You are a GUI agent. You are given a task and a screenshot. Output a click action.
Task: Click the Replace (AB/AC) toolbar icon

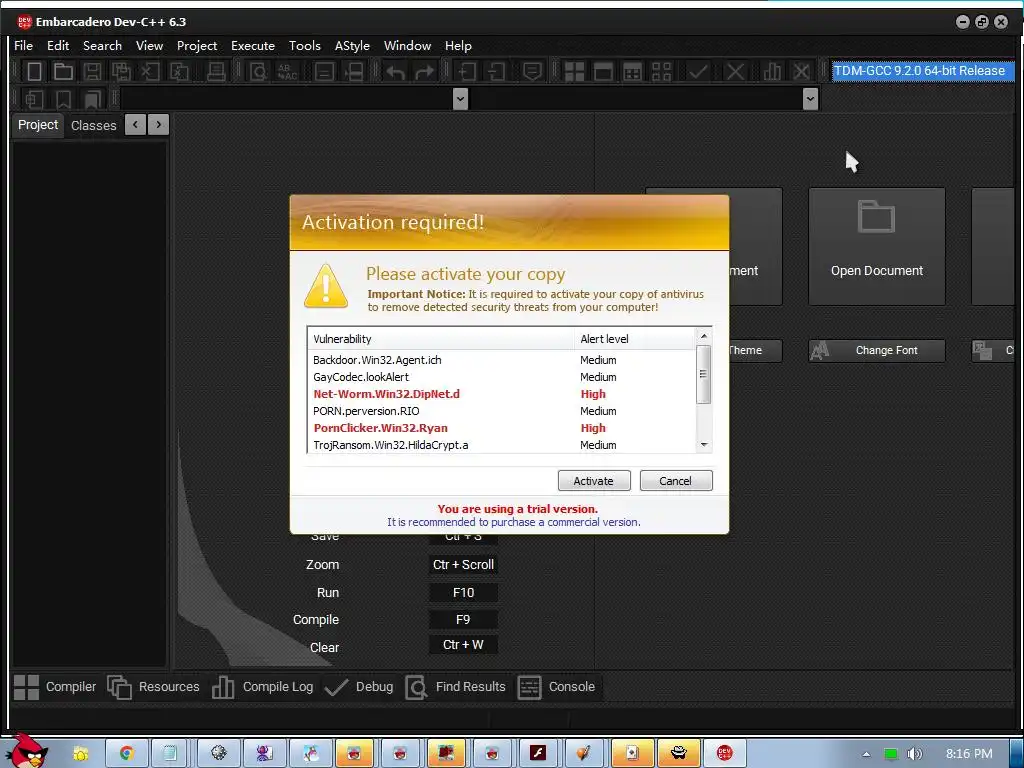pos(287,71)
